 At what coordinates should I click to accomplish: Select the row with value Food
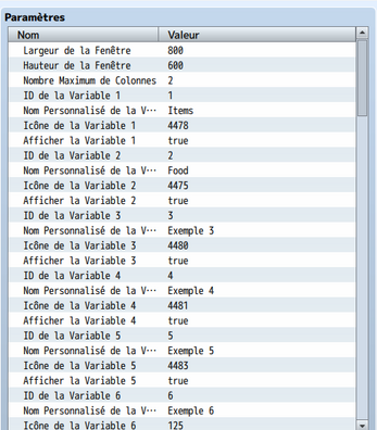pos(182,170)
